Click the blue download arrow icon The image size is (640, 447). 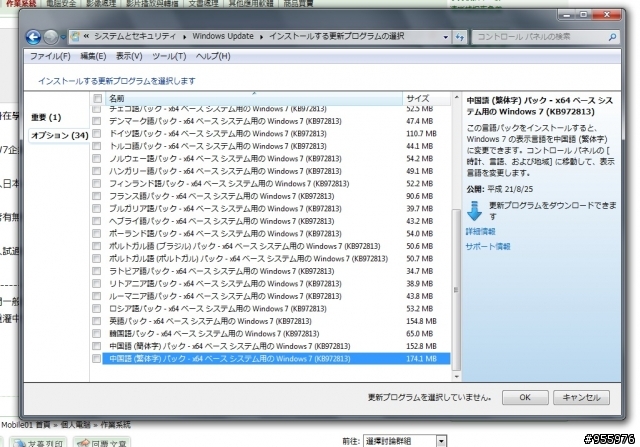(x=474, y=211)
